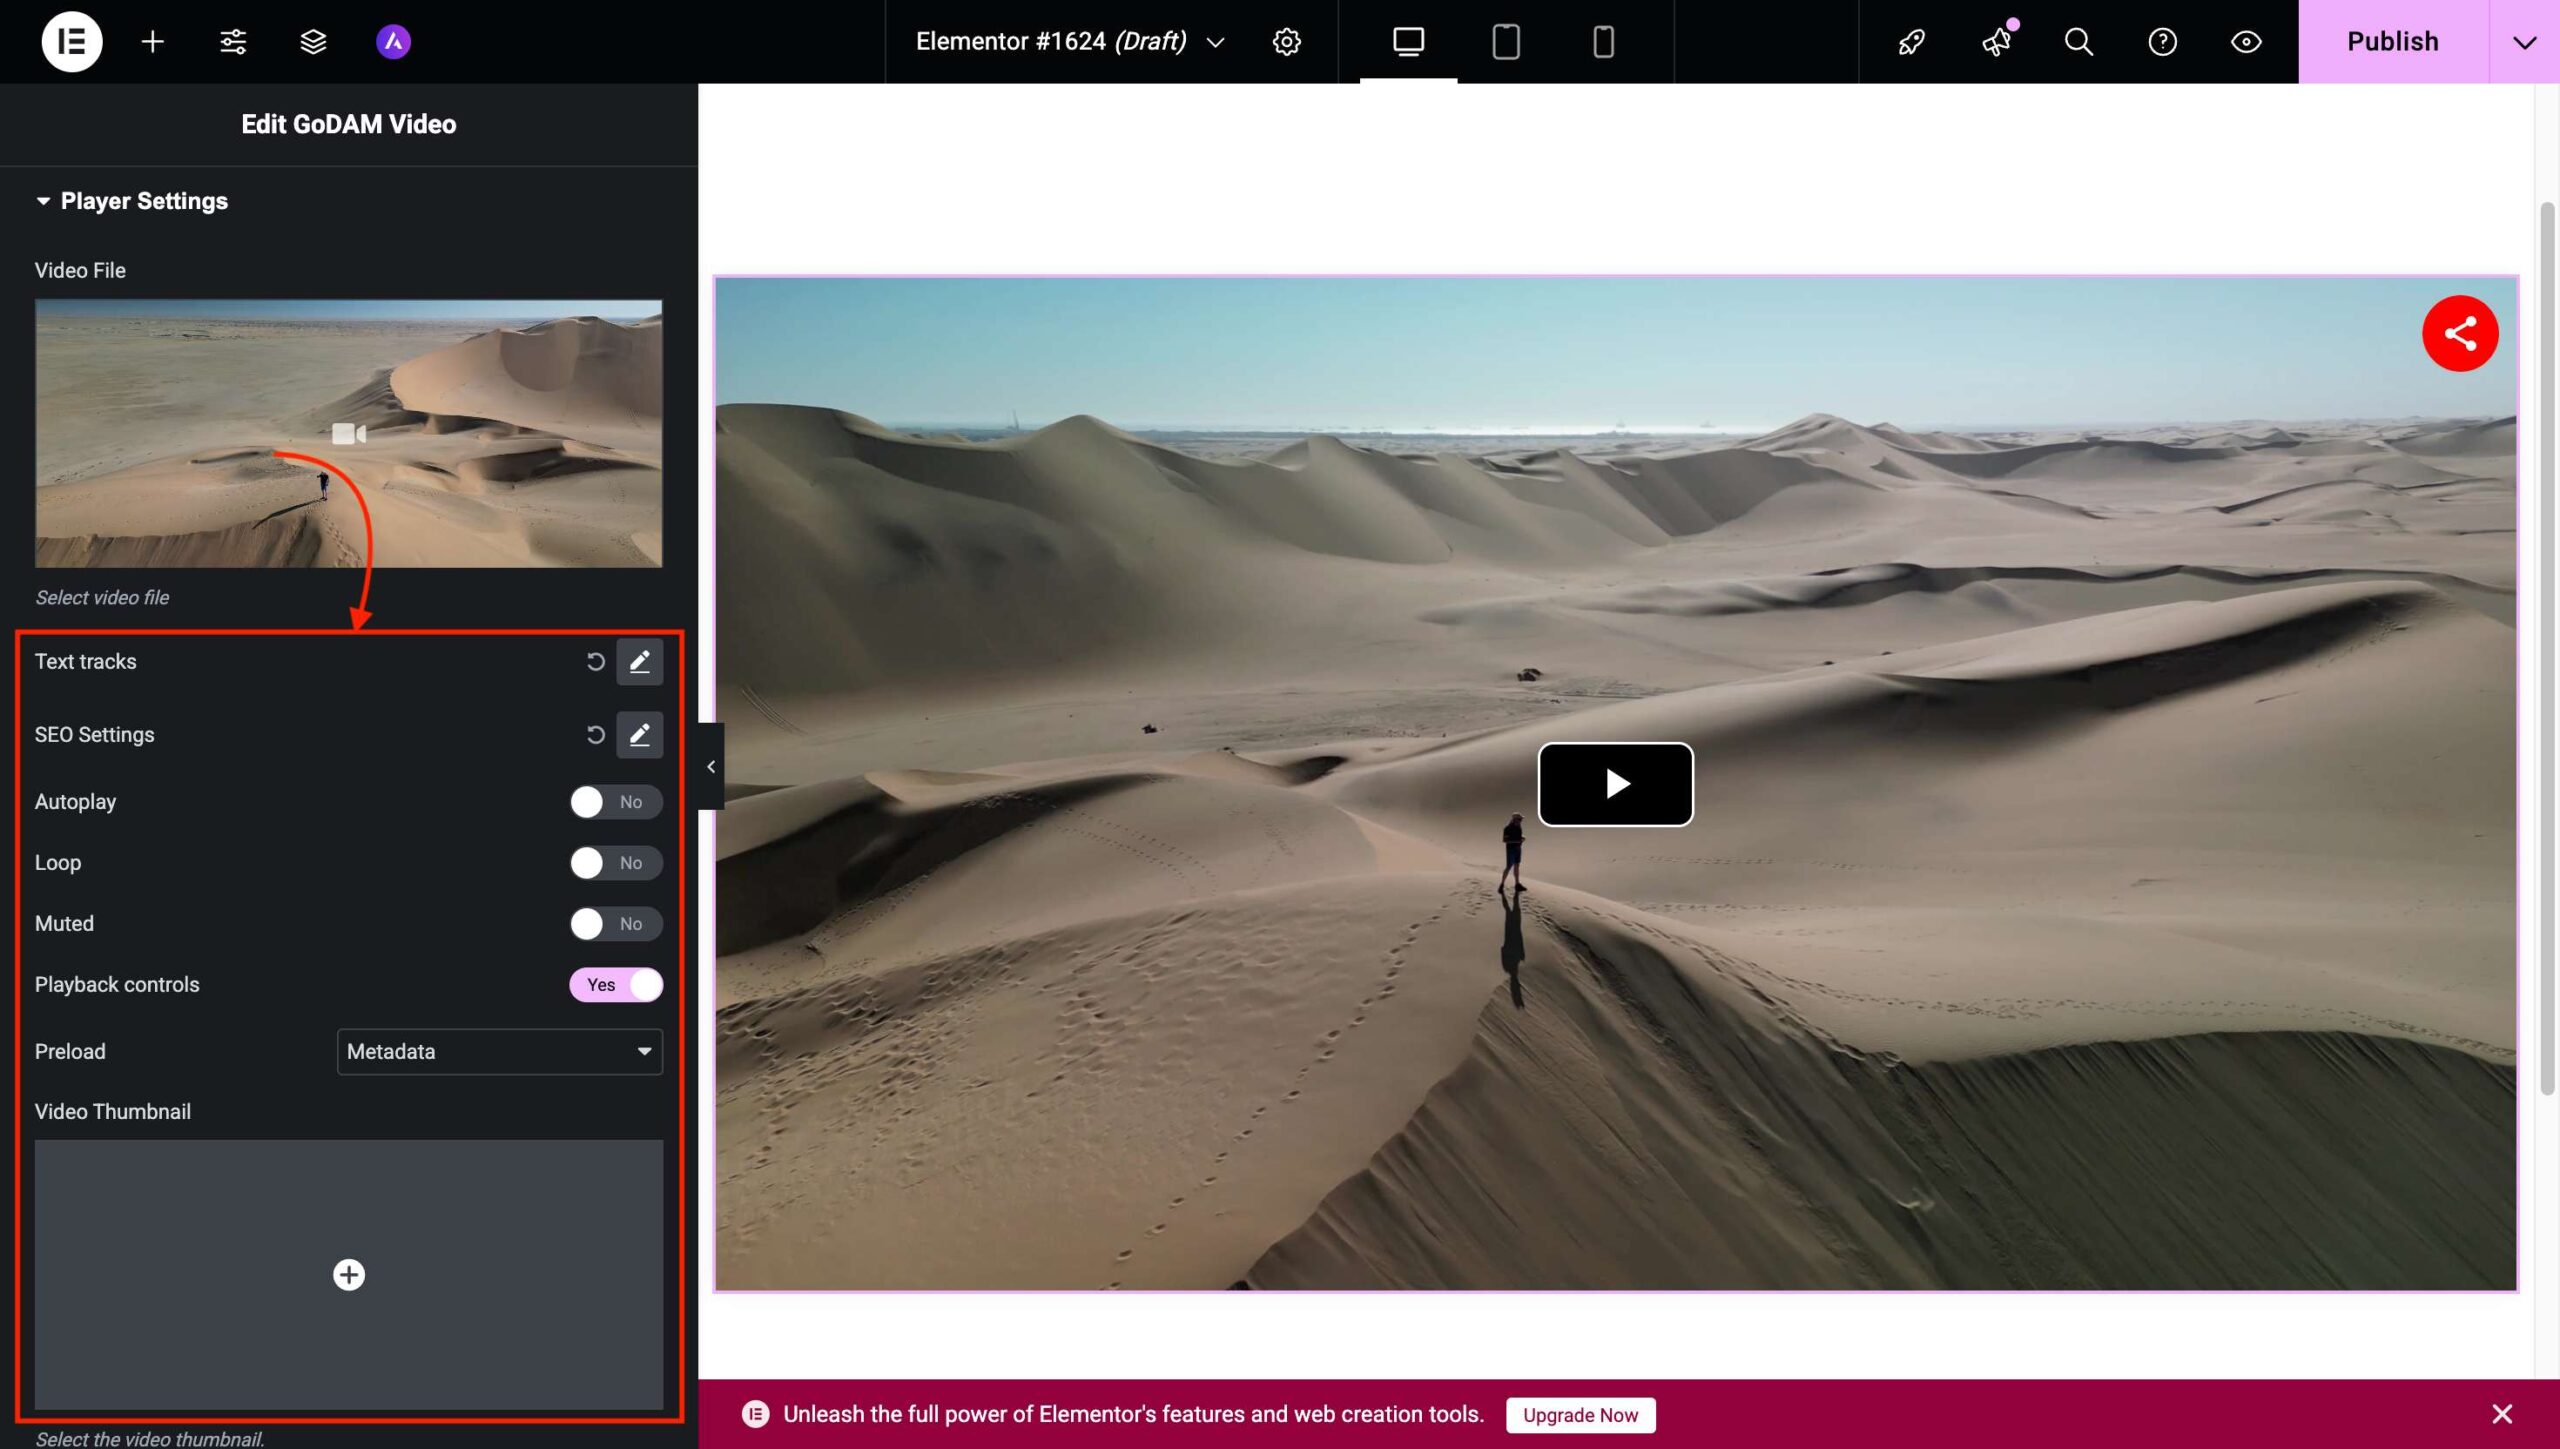Viewport: 2560px width, 1449px height.
Task: Switch to mobile view mode
Action: [1603, 41]
